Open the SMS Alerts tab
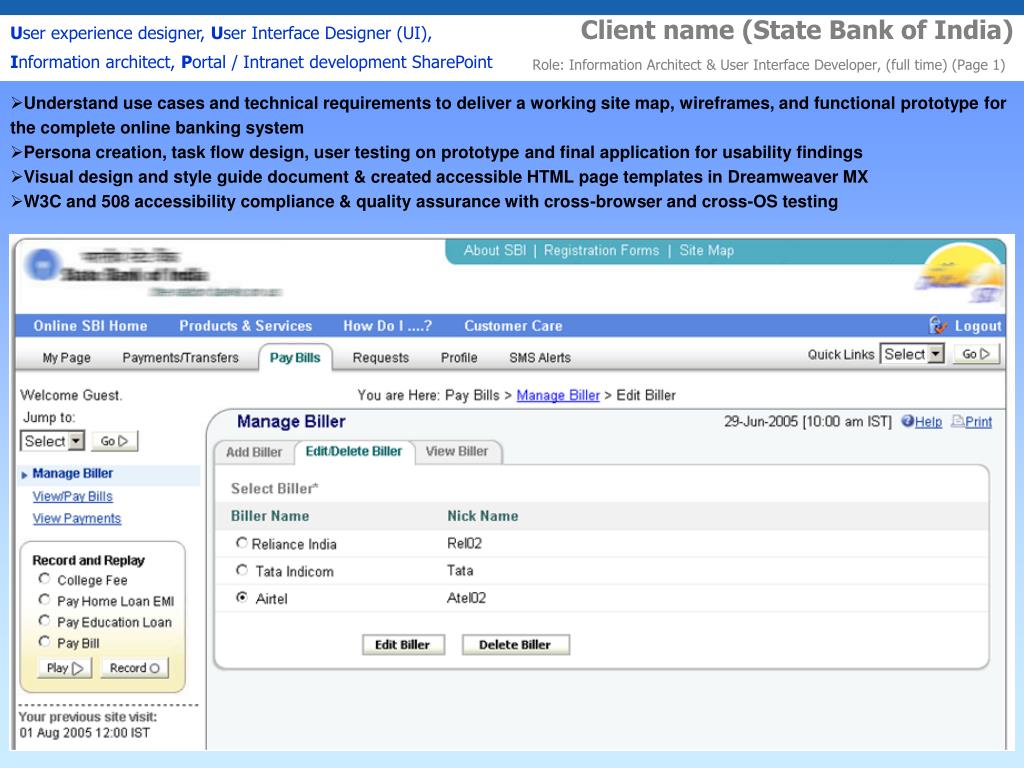This screenshot has height=768, width=1024. point(540,358)
